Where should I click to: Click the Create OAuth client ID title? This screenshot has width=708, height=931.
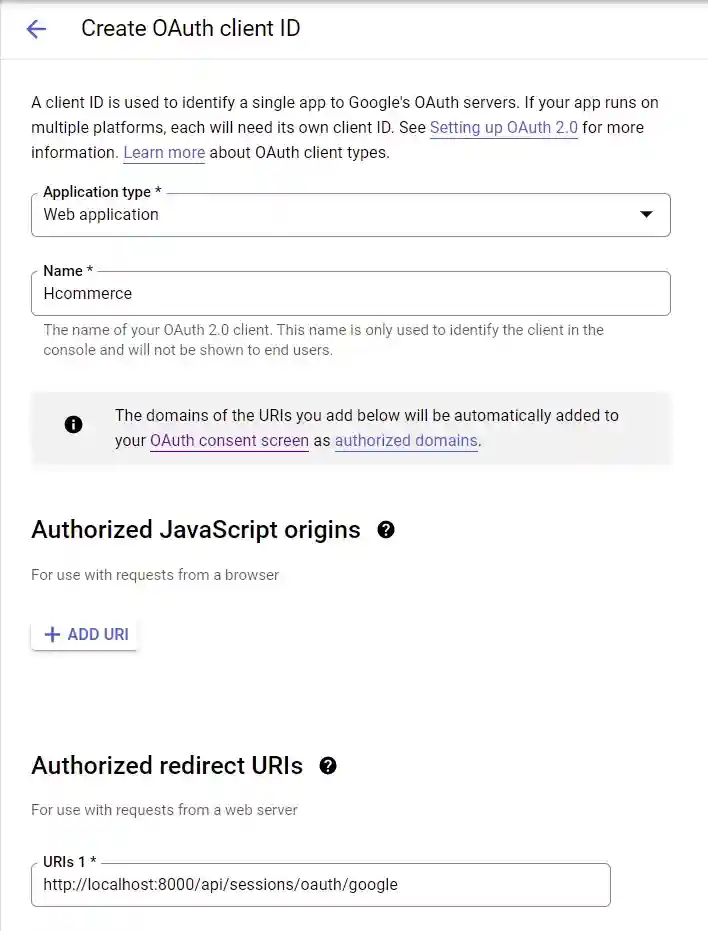pyautogui.click(x=190, y=28)
